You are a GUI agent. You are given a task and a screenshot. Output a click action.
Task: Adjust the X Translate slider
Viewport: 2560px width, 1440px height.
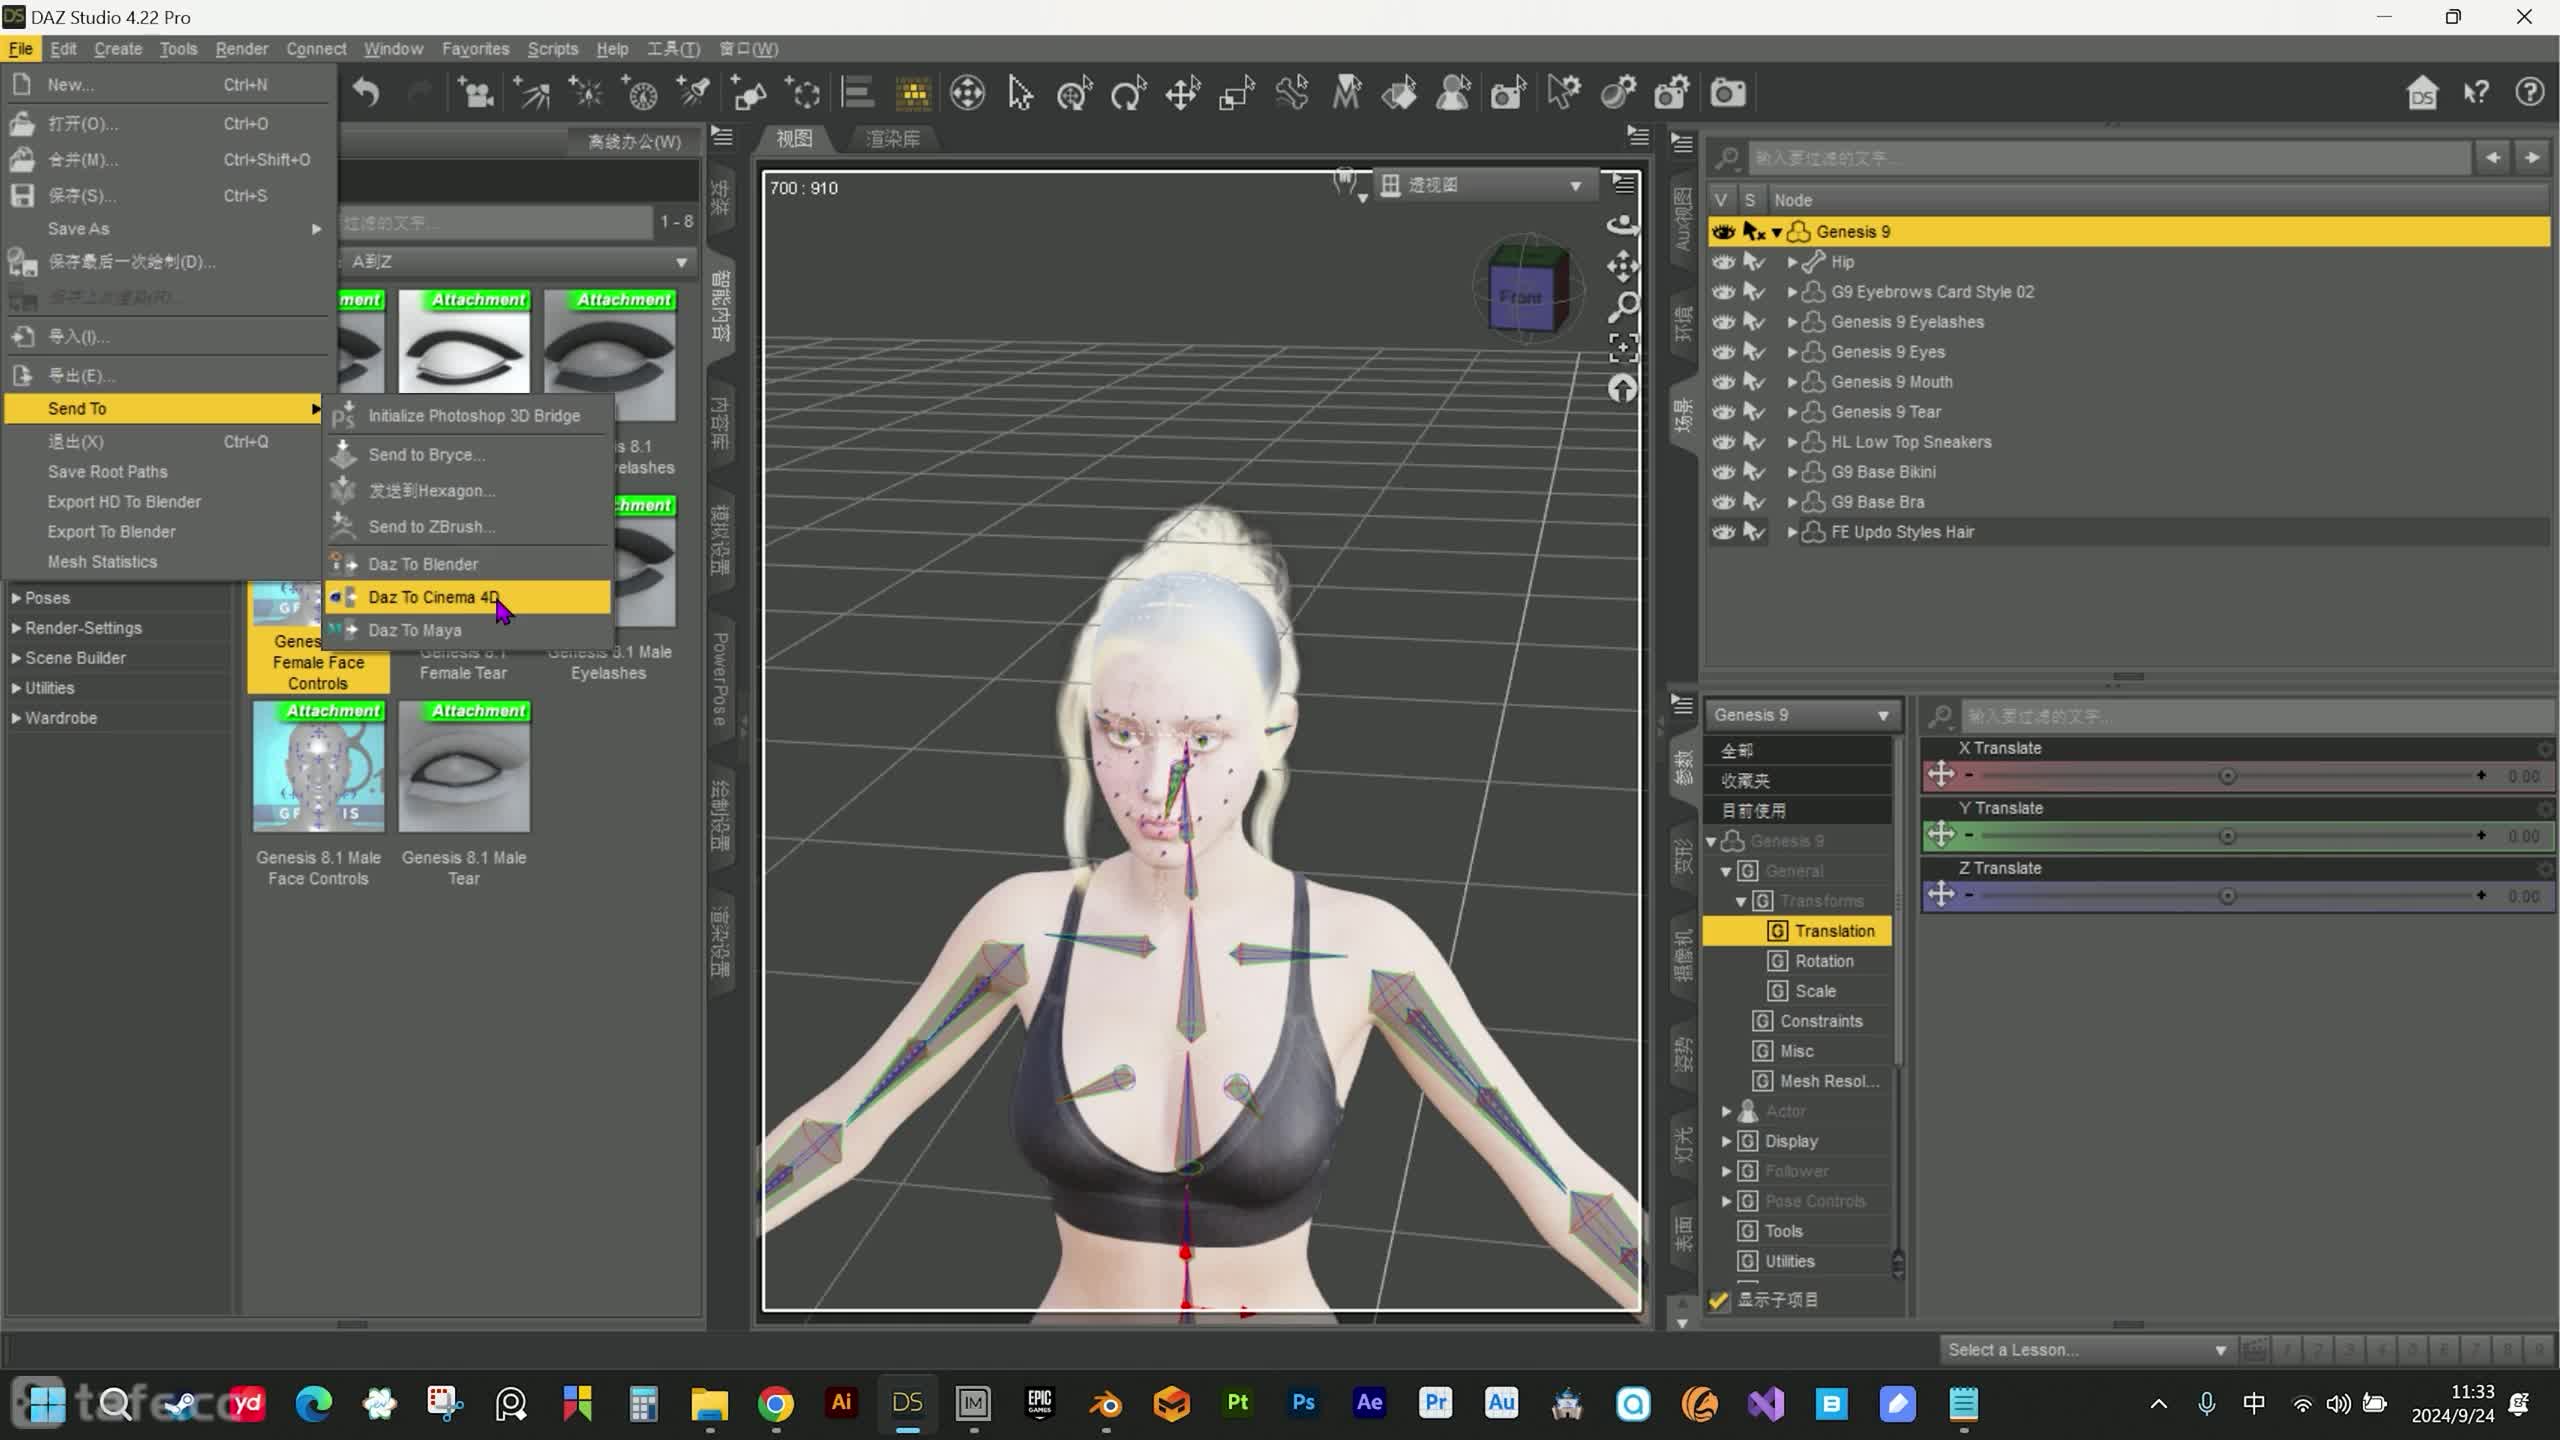(2227, 776)
